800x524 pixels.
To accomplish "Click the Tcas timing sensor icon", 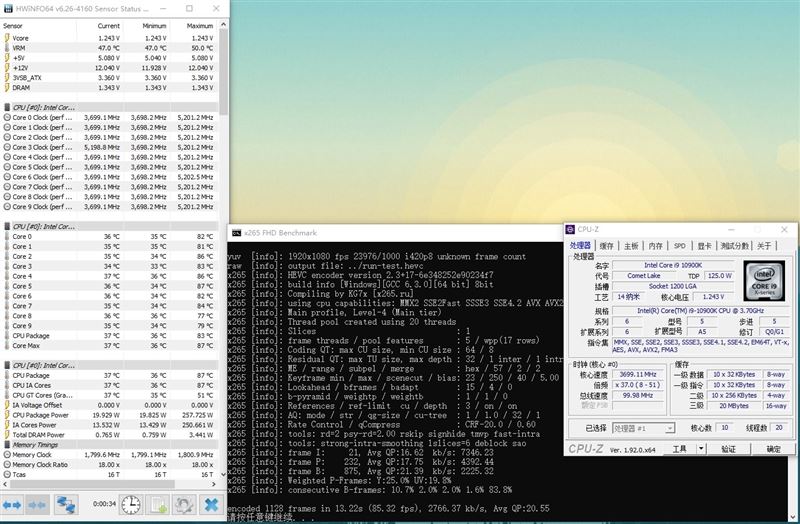I will [x=7, y=475].
